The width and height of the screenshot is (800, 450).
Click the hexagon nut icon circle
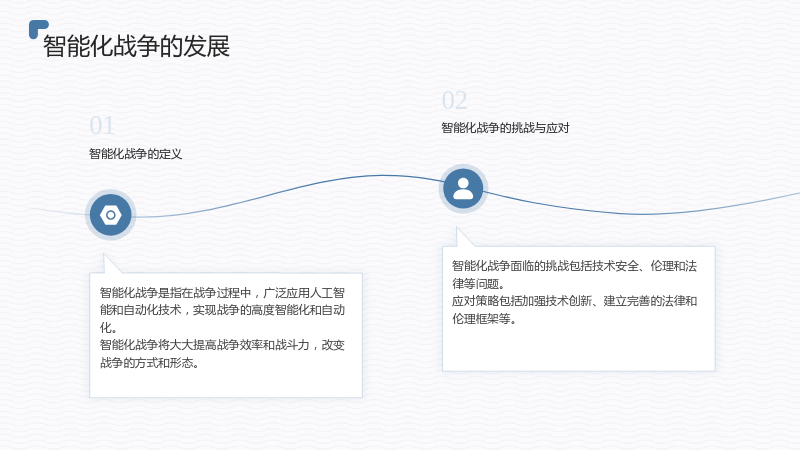tap(111, 215)
